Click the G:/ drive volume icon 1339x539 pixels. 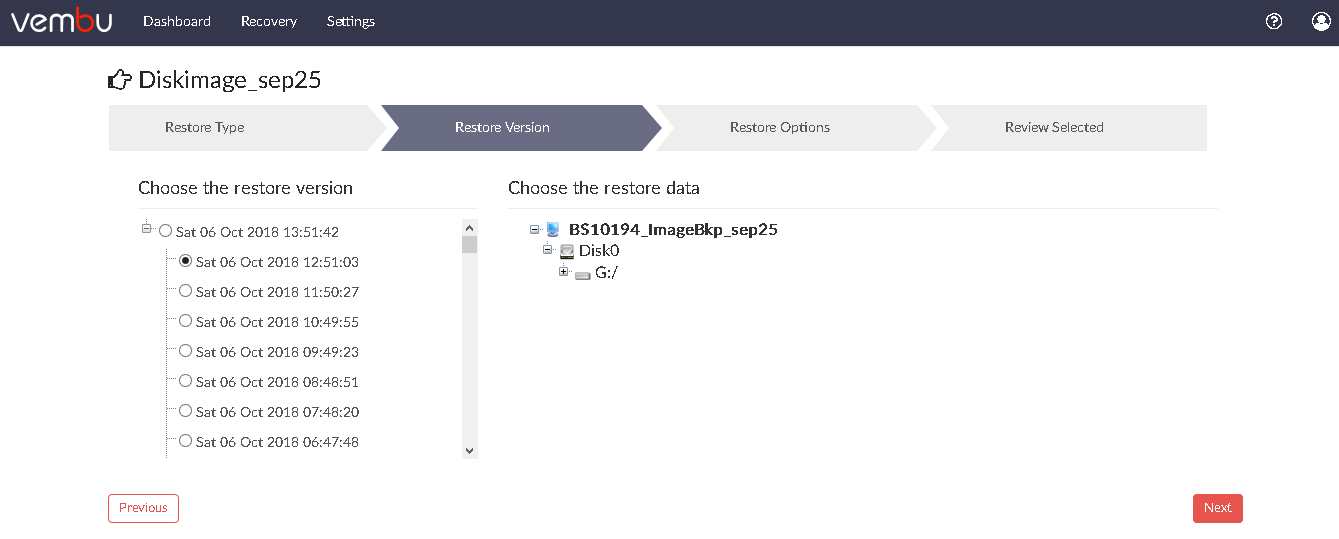pos(583,273)
